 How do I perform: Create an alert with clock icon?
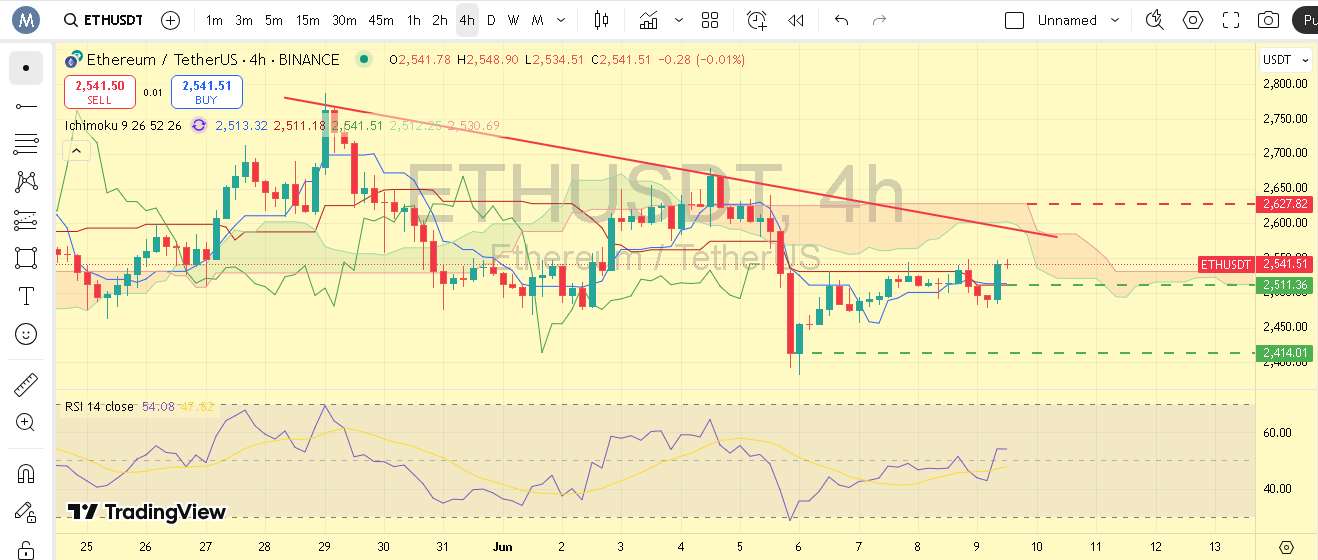(x=757, y=20)
